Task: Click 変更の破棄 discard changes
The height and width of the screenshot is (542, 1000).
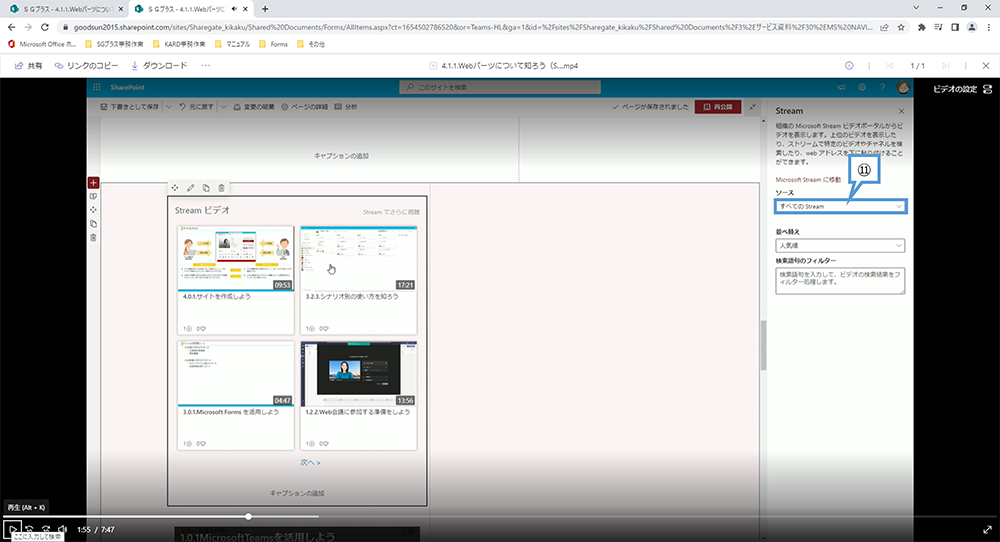Action: pos(254,107)
